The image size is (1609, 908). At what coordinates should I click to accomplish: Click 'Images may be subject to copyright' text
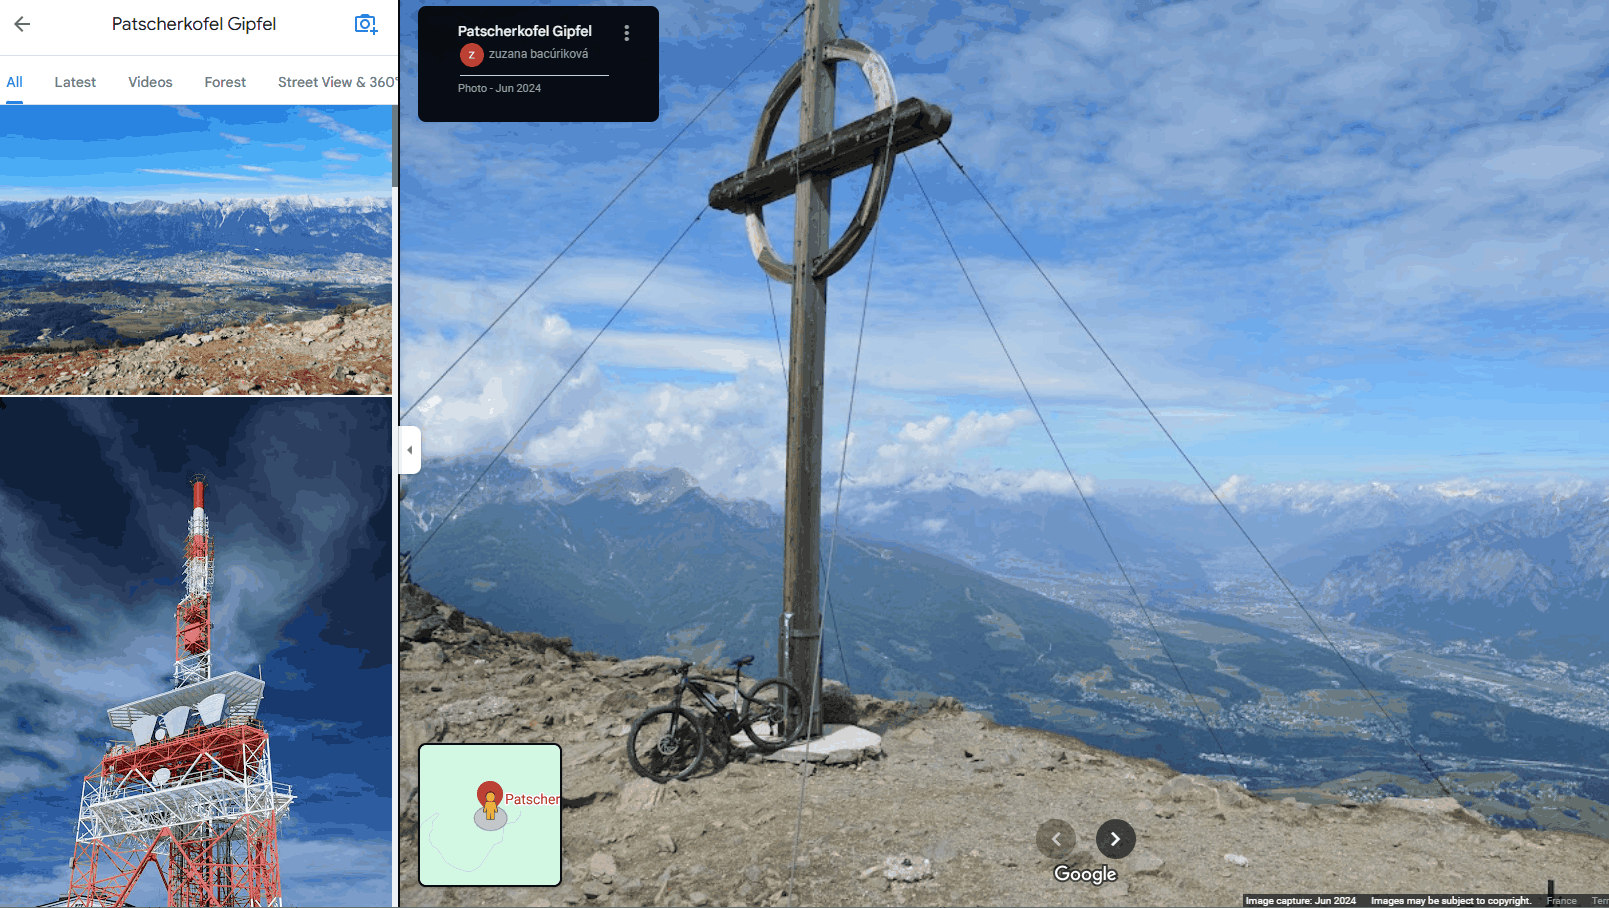click(x=1451, y=901)
